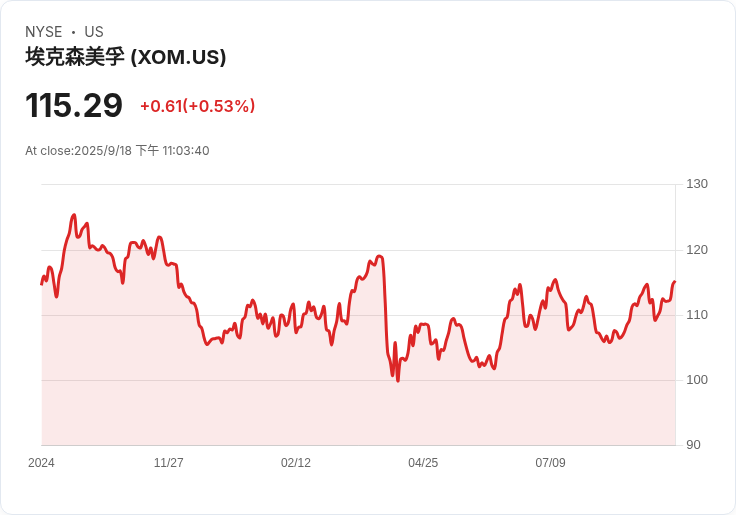Click the 2024 x-axis date label
Screen dimensions: 736x515
coord(41,463)
